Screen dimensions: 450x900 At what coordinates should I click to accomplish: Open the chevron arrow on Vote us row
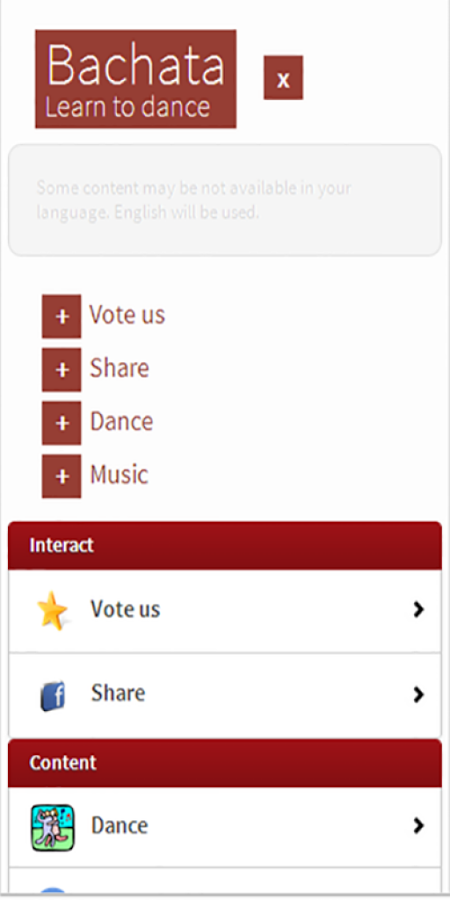coord(418,610)
